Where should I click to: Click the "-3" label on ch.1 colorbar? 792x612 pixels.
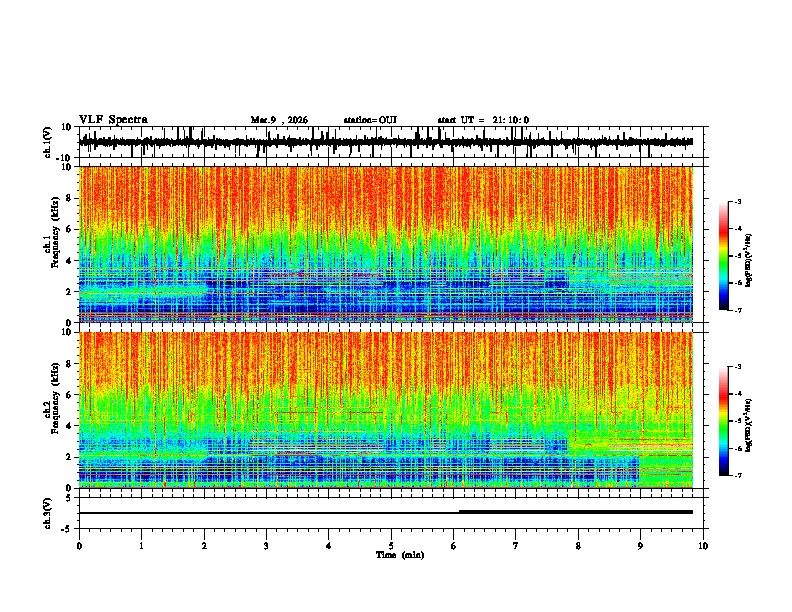tap(737, 201)
